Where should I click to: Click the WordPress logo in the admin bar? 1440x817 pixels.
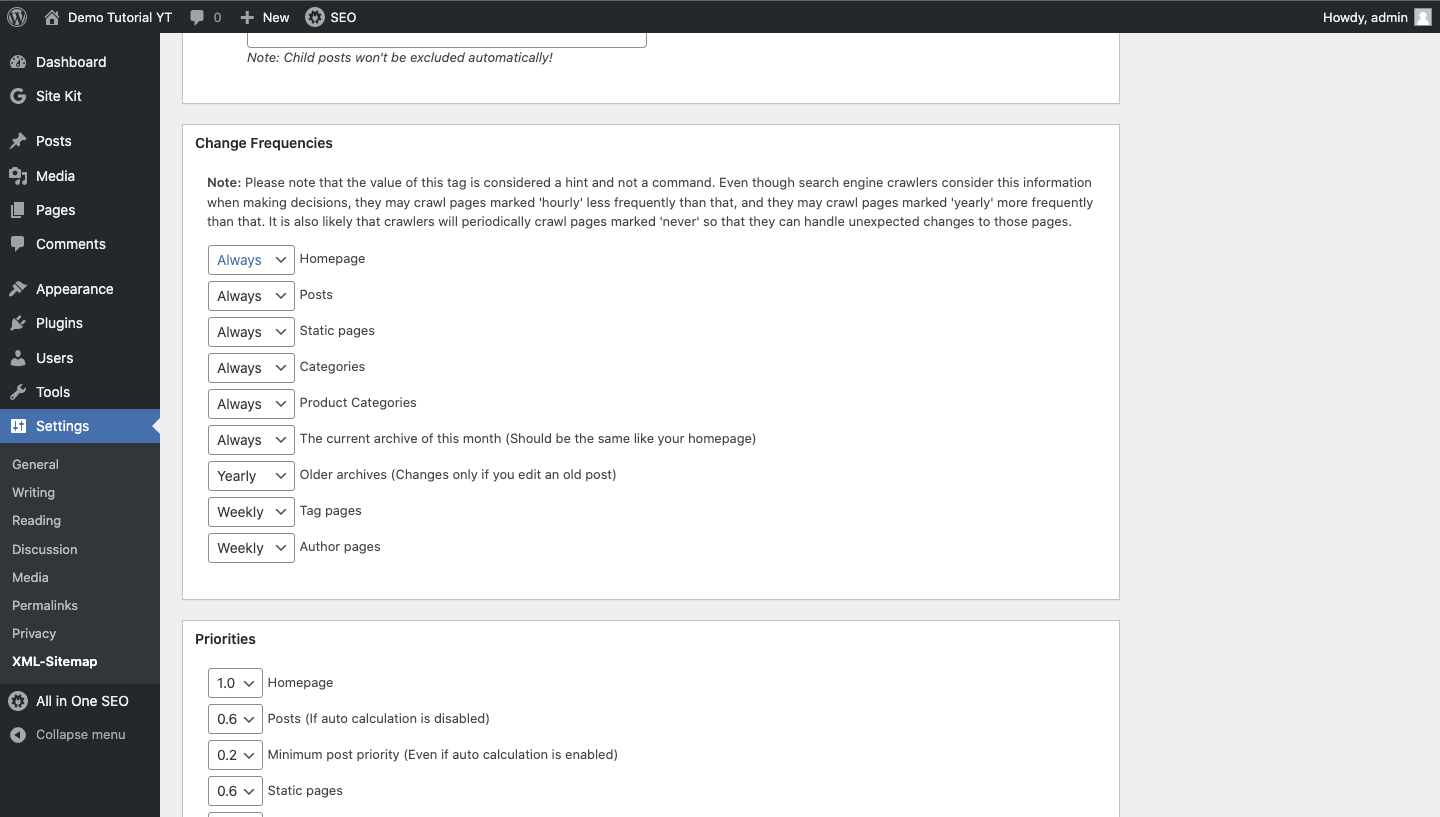[16, 16]
